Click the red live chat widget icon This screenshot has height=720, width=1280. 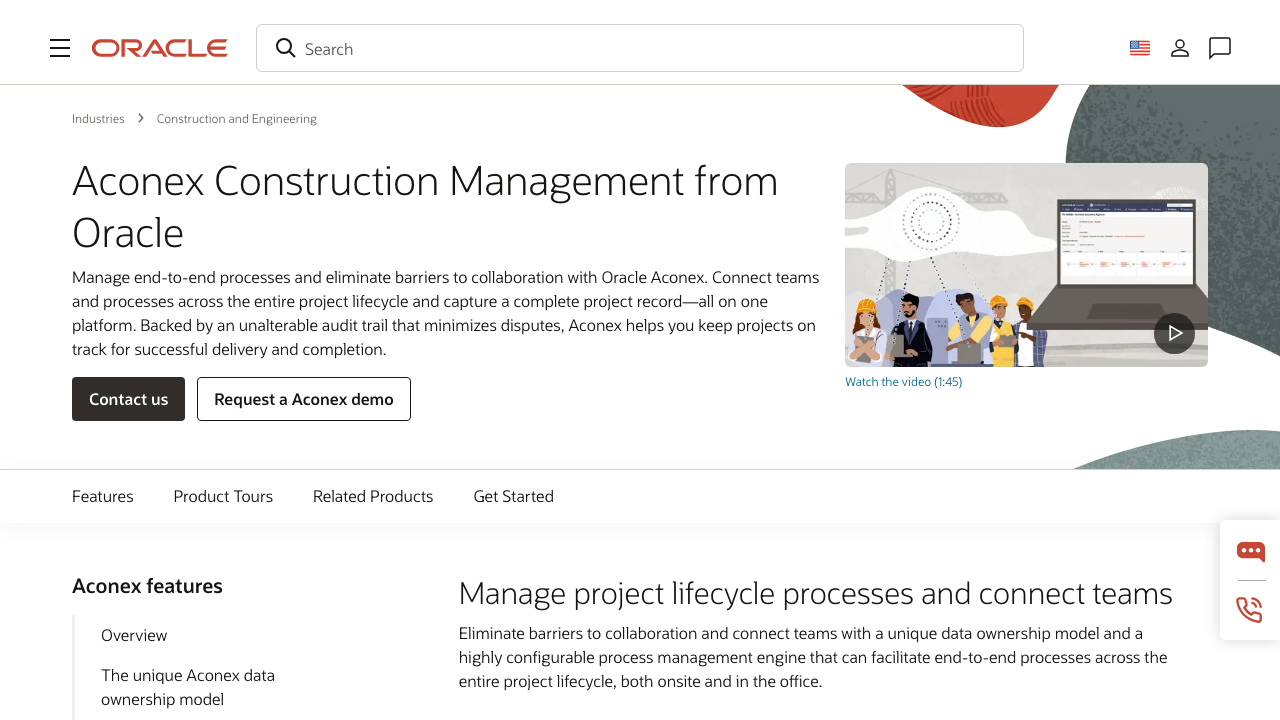(x=1250, y=551)
